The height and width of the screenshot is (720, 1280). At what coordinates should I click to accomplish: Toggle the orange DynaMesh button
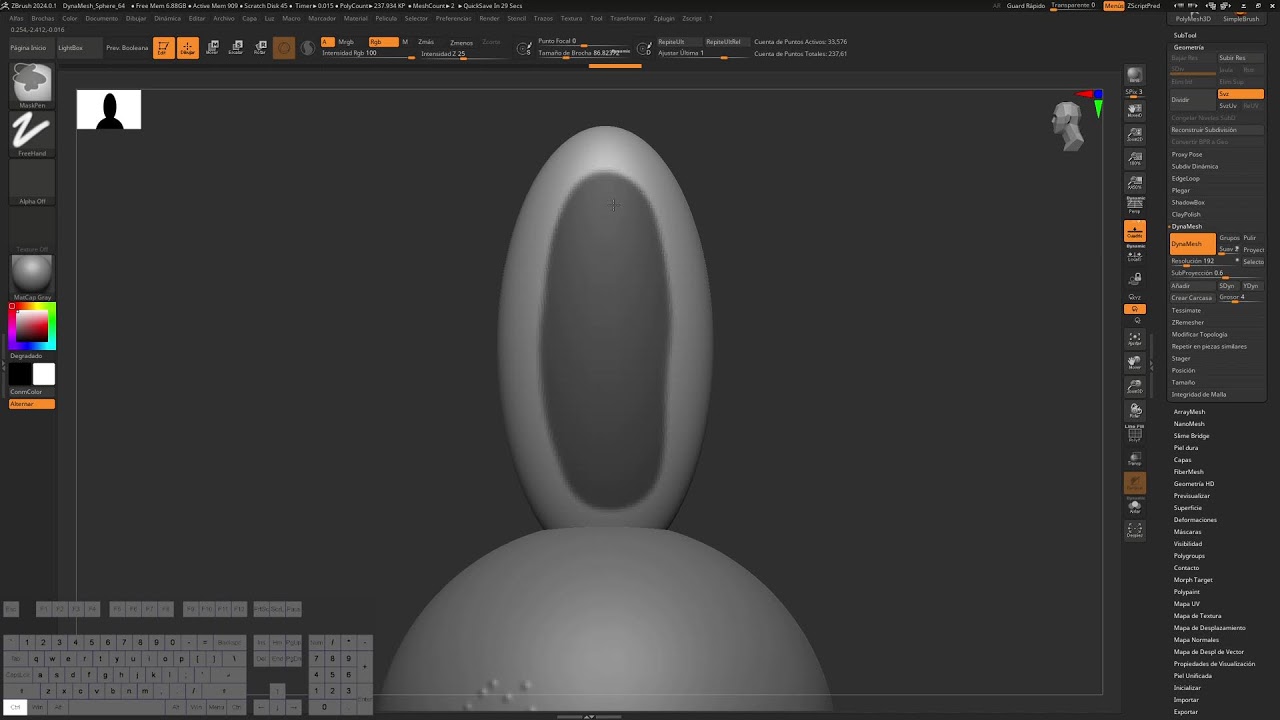coord(1192,244)
